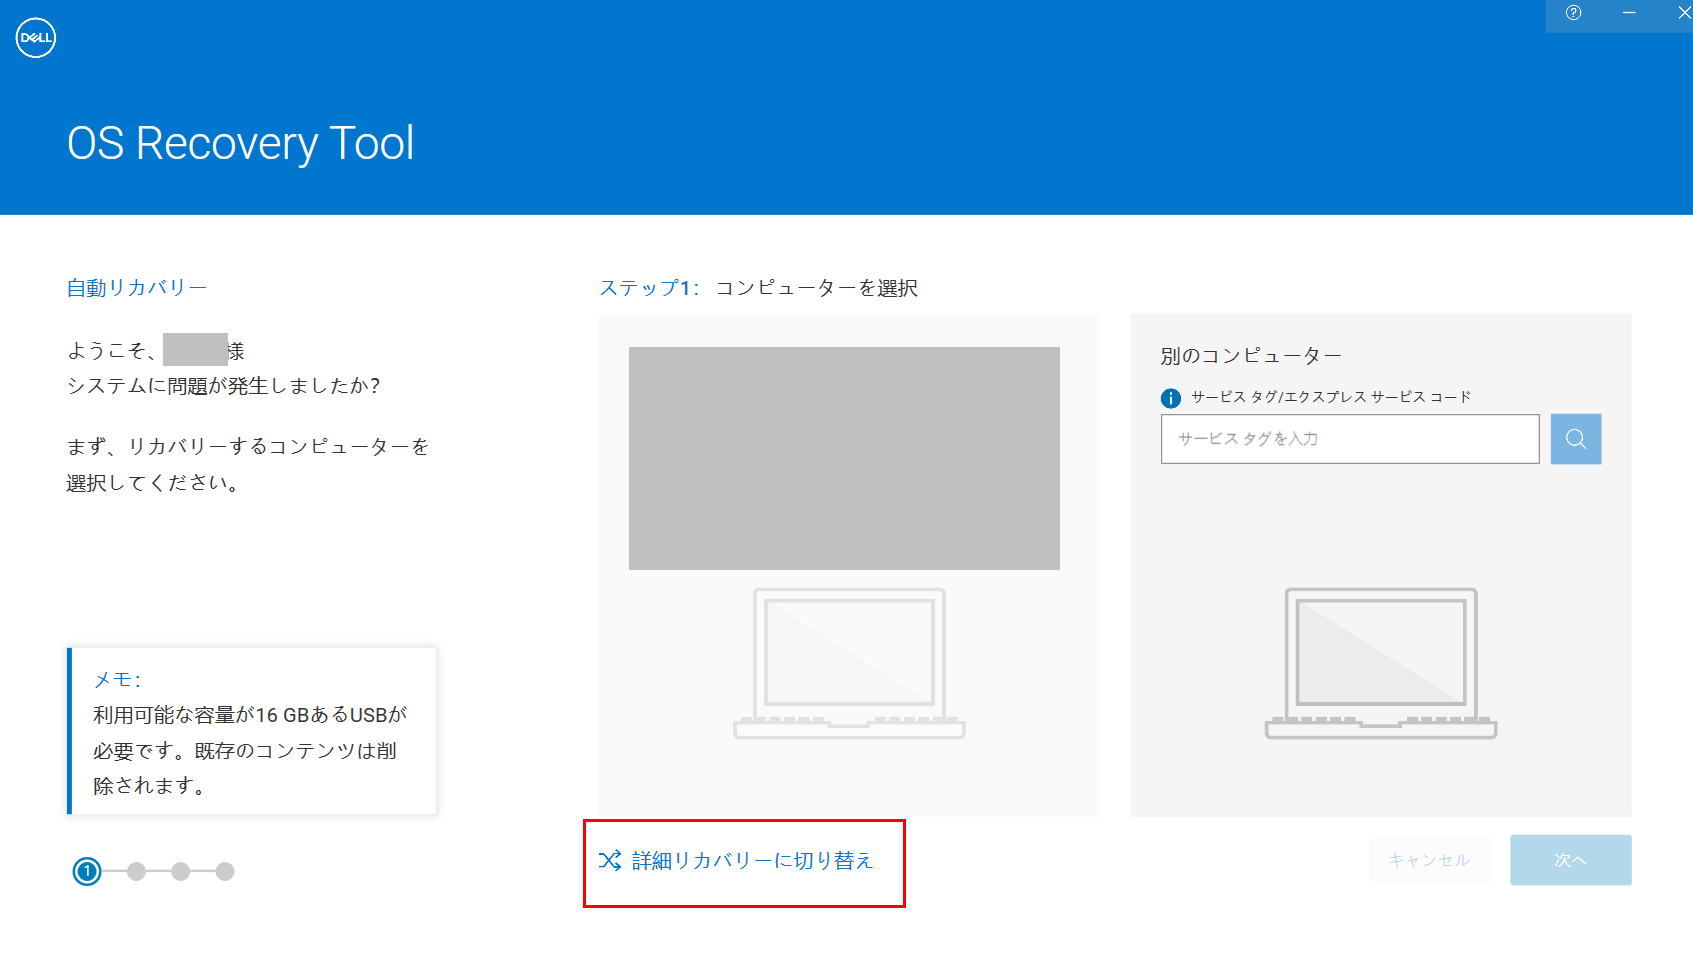The height and width of the screenshot is (955, 1693).
Task: Click the サービス タグ/エクスプレス サービス コード label
Action: tap(1331, 397)
